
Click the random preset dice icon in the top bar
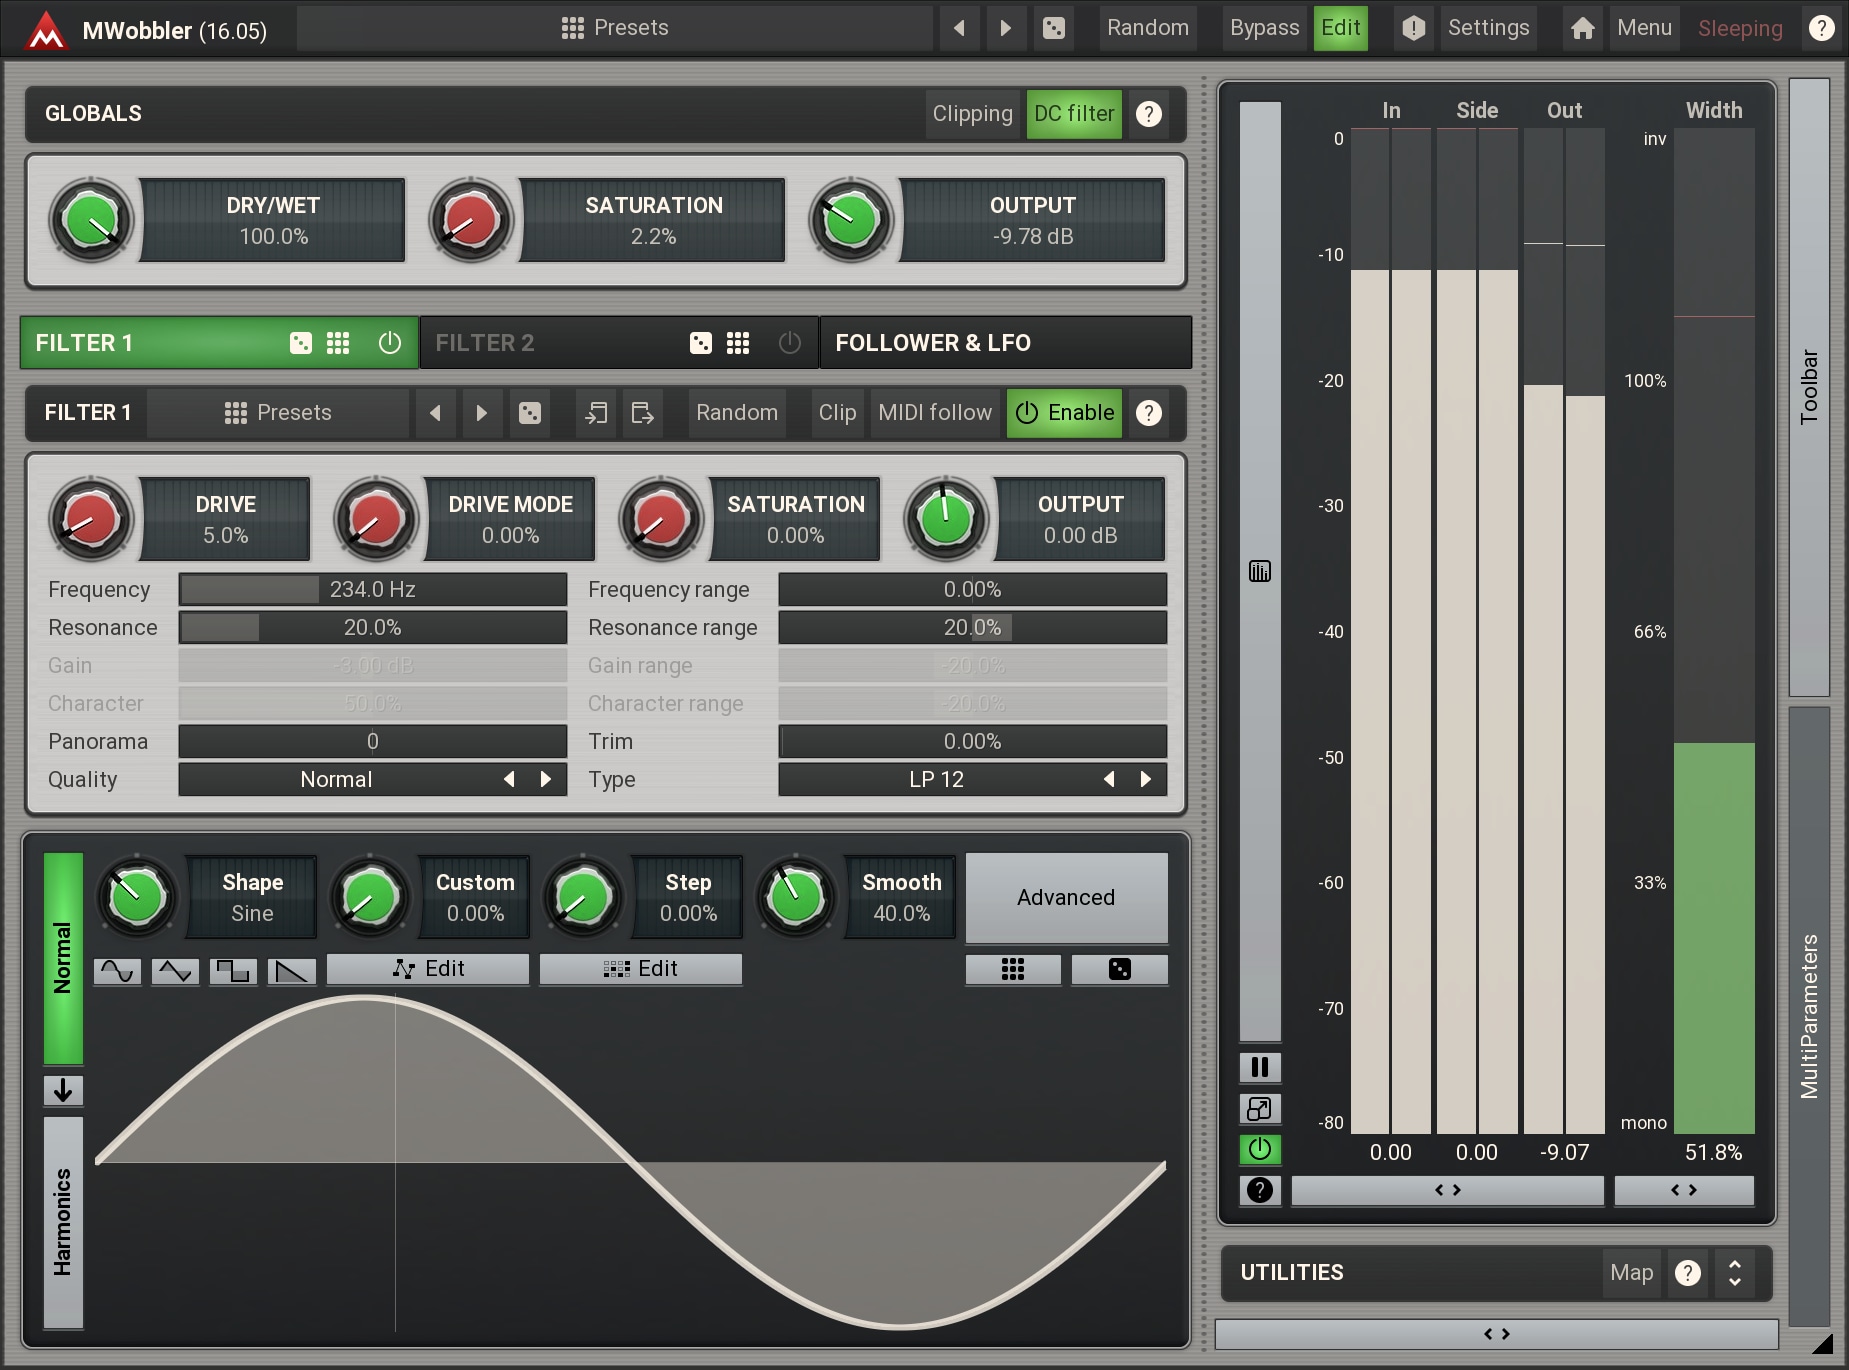coord(1053,28)
